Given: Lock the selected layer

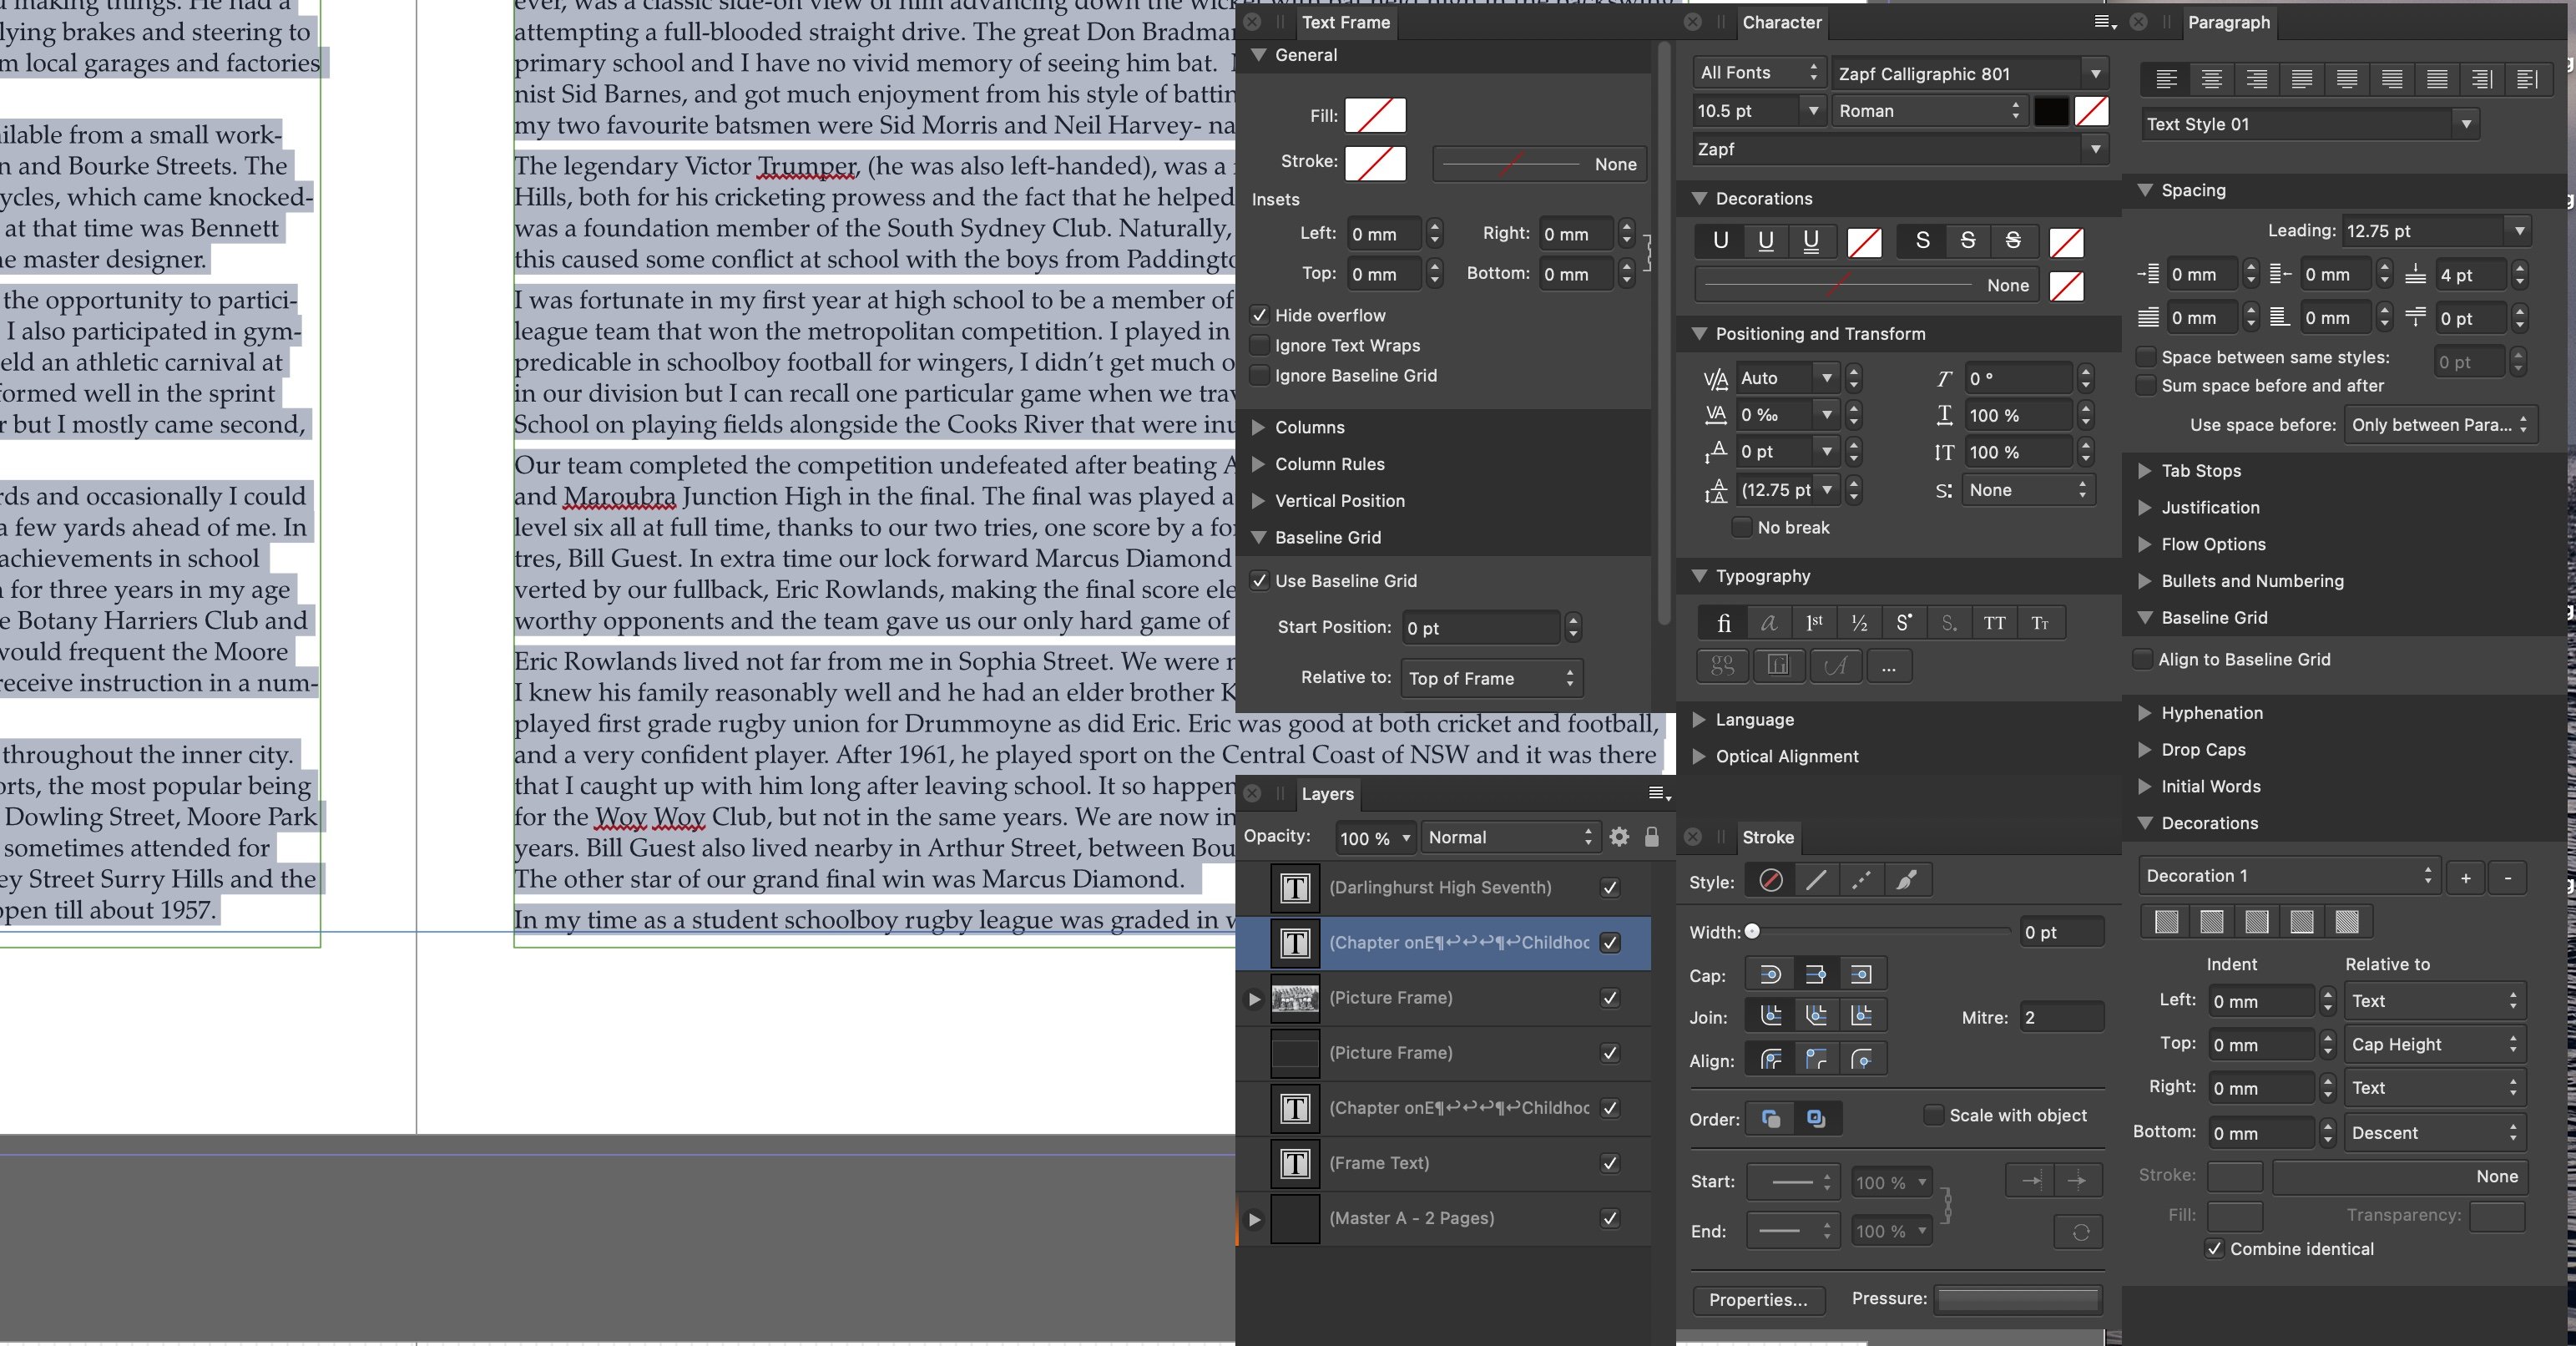Looking at the screenshot, I should [1652, 837].
